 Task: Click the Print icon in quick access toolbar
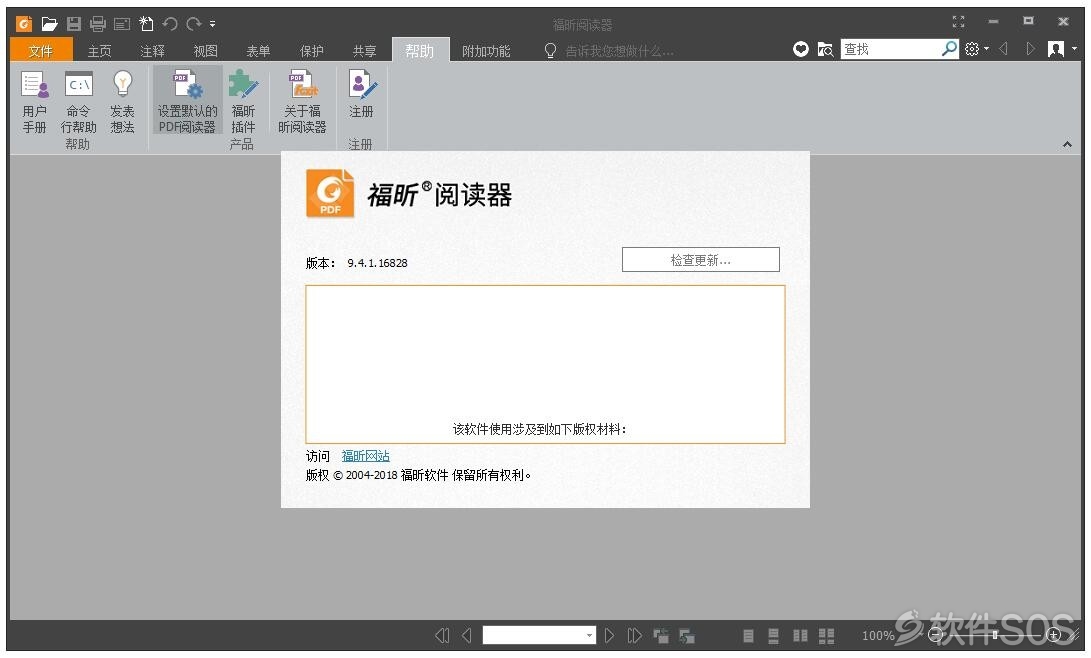click(x=97, y=24)
